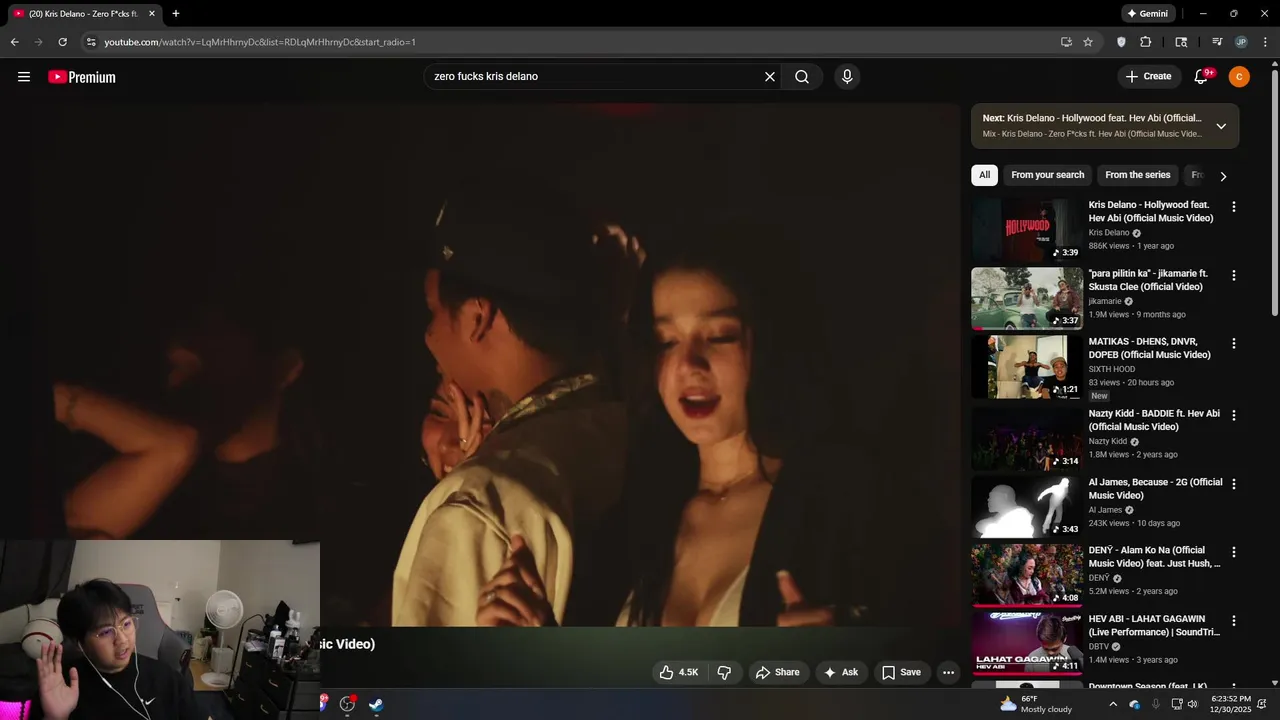Go forward in the browser
The width and height of the screenshot is (1280, 720).
tap(39, 42)
